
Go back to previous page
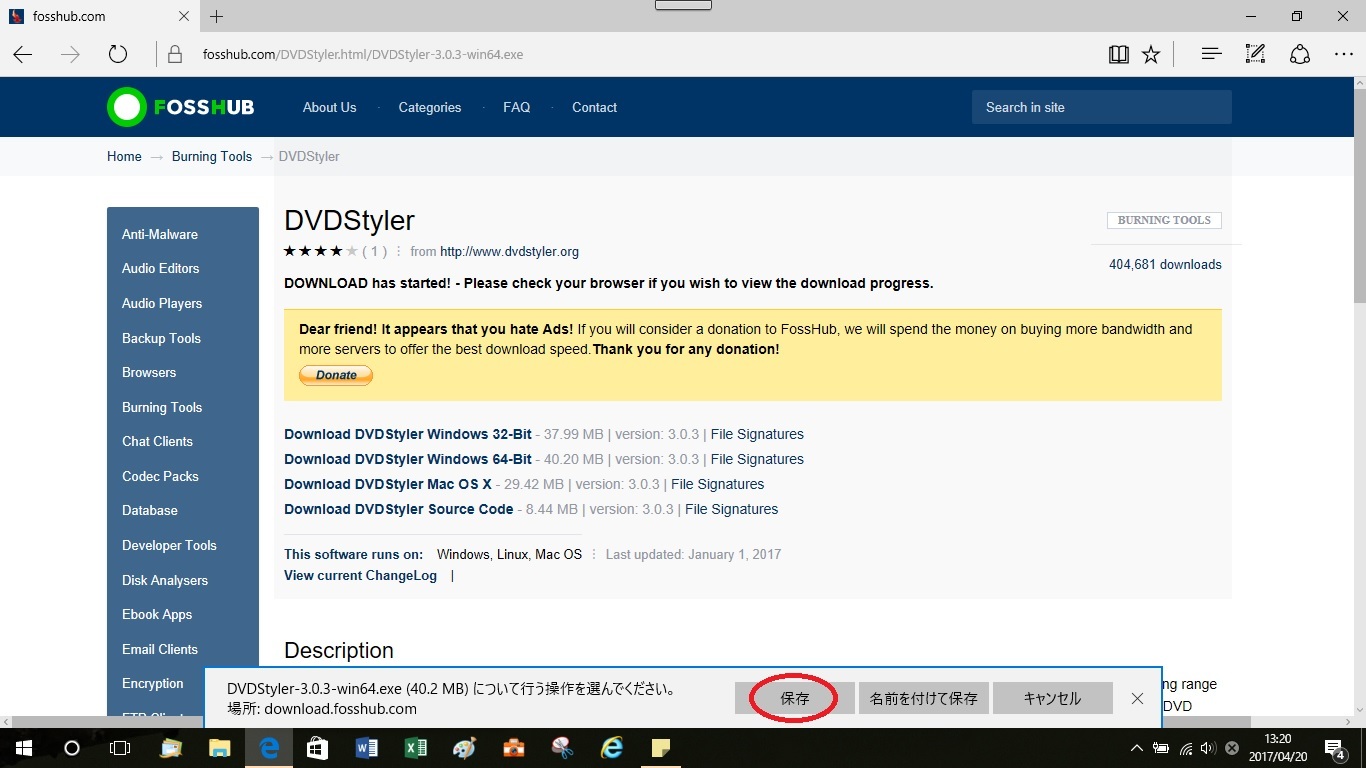22,55
